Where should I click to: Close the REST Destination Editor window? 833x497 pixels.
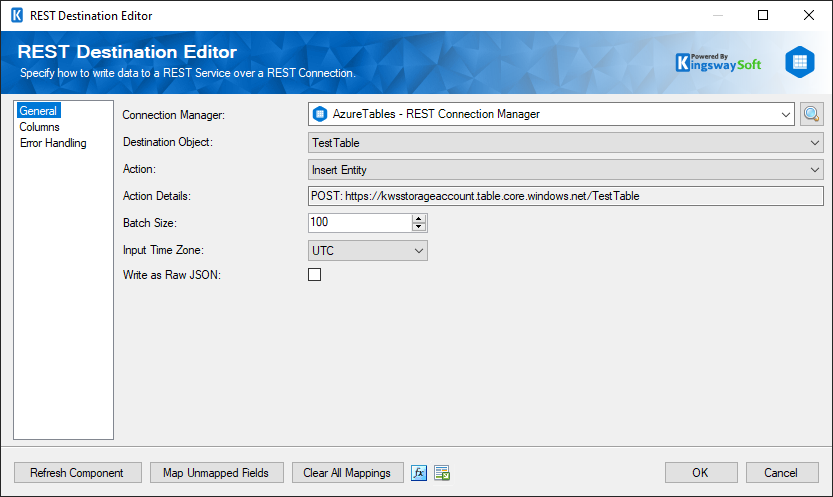pyautogui.click(x=809, y=15)
